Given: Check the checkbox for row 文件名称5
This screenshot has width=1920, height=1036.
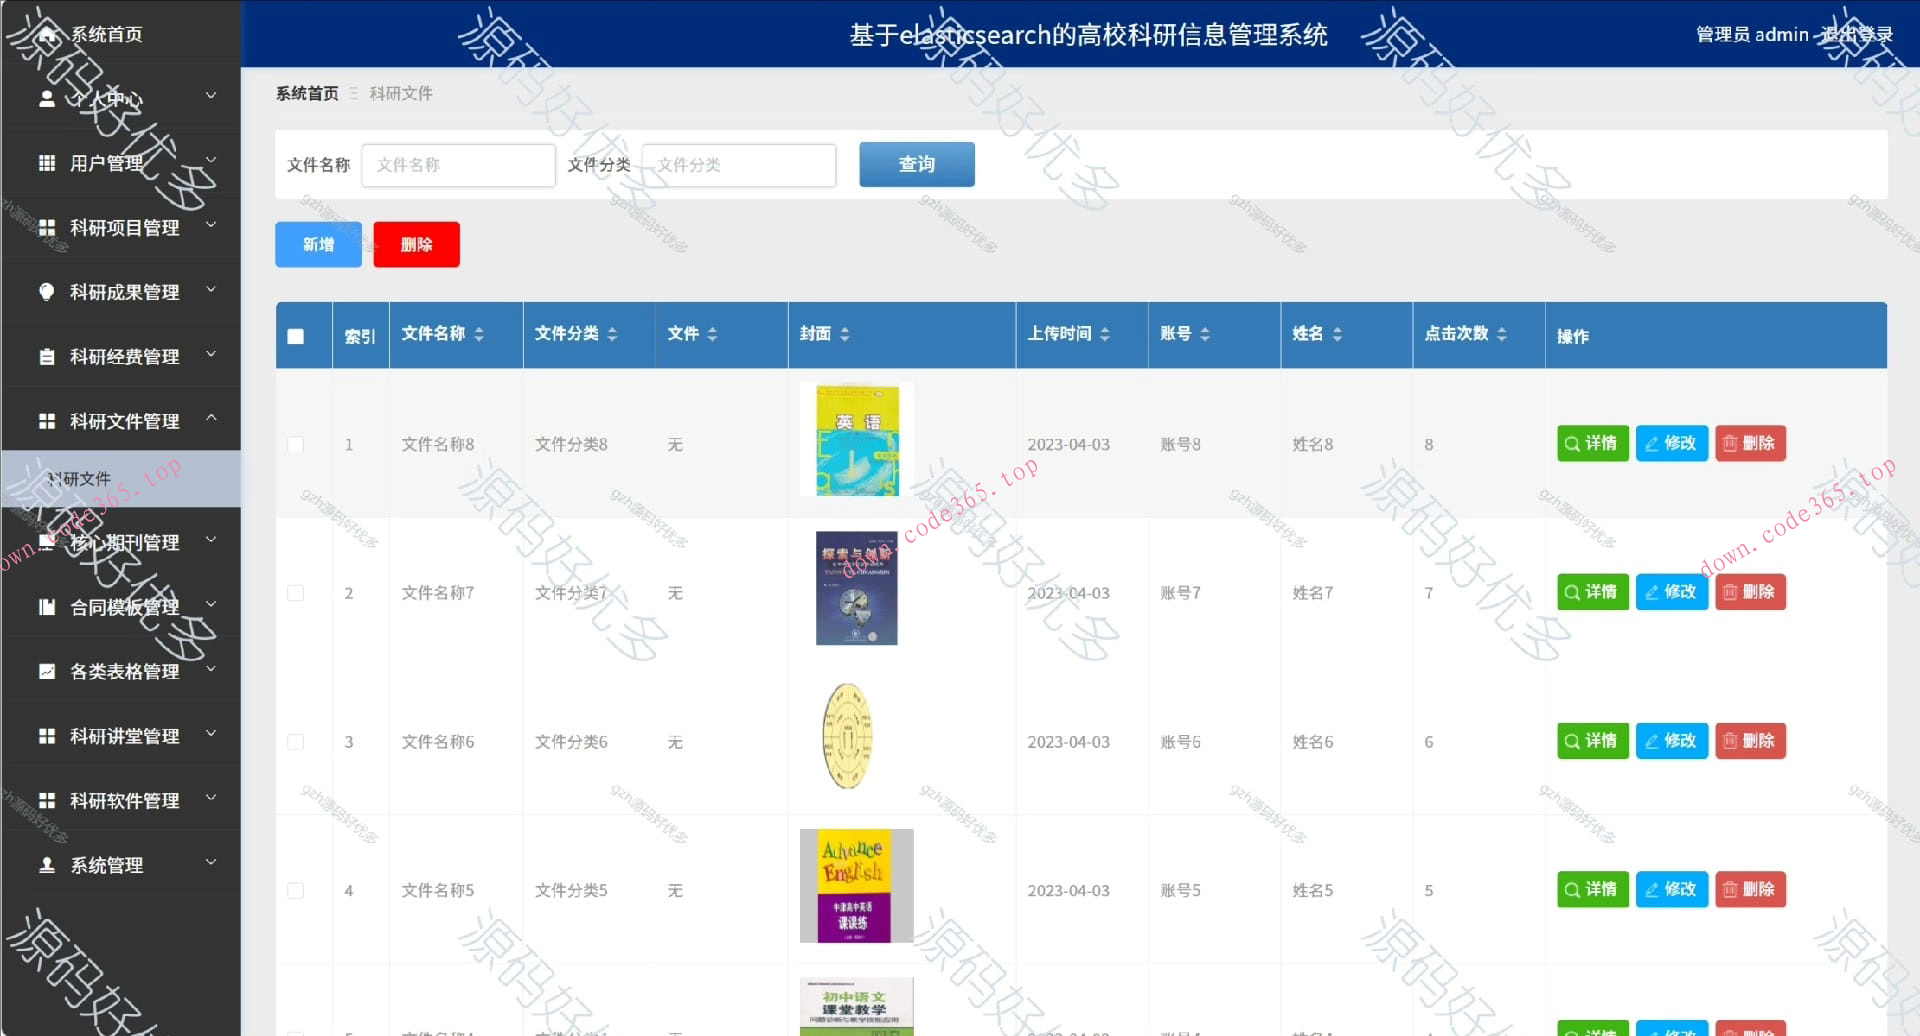Looking at the screenshot, I should (x=294, y=890).
